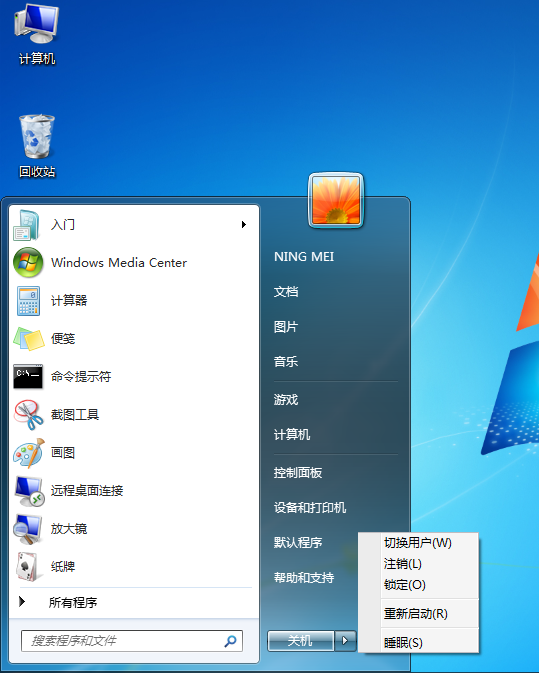Click the 纸牌 label text
The height and width of the screenshot is (673, 539).
63,567
